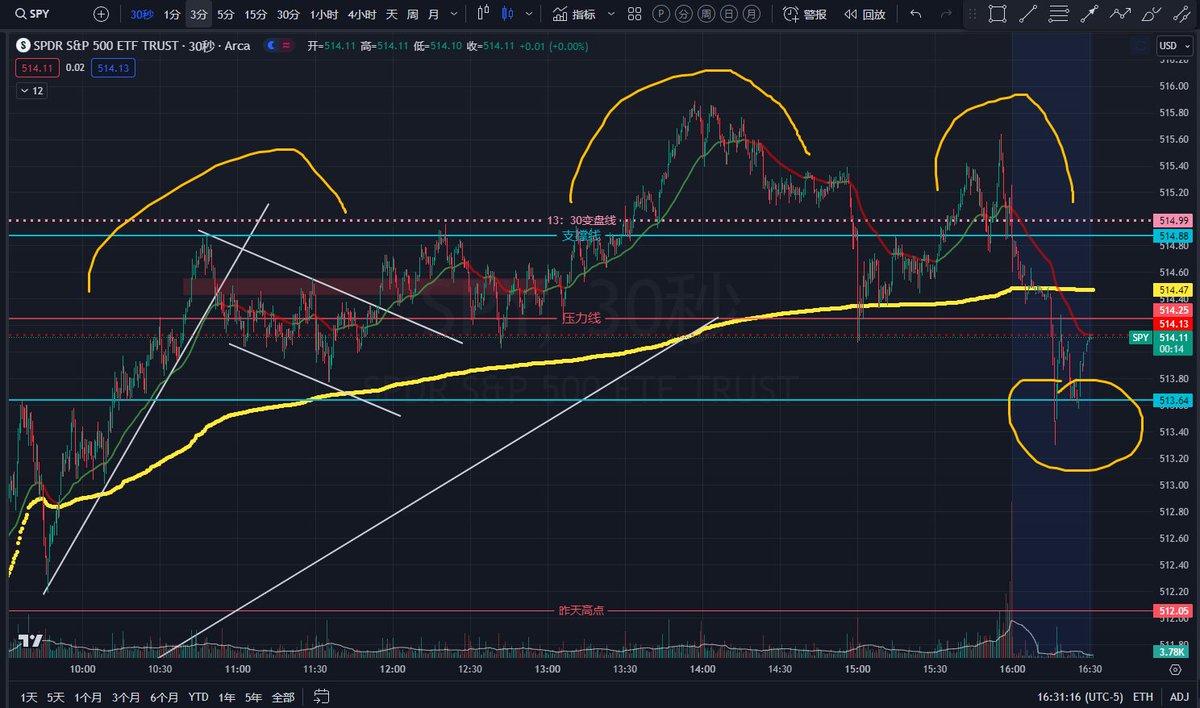Toggle ETH extended trading hours
The image size is (1200, 708).
click(1143, 697)
